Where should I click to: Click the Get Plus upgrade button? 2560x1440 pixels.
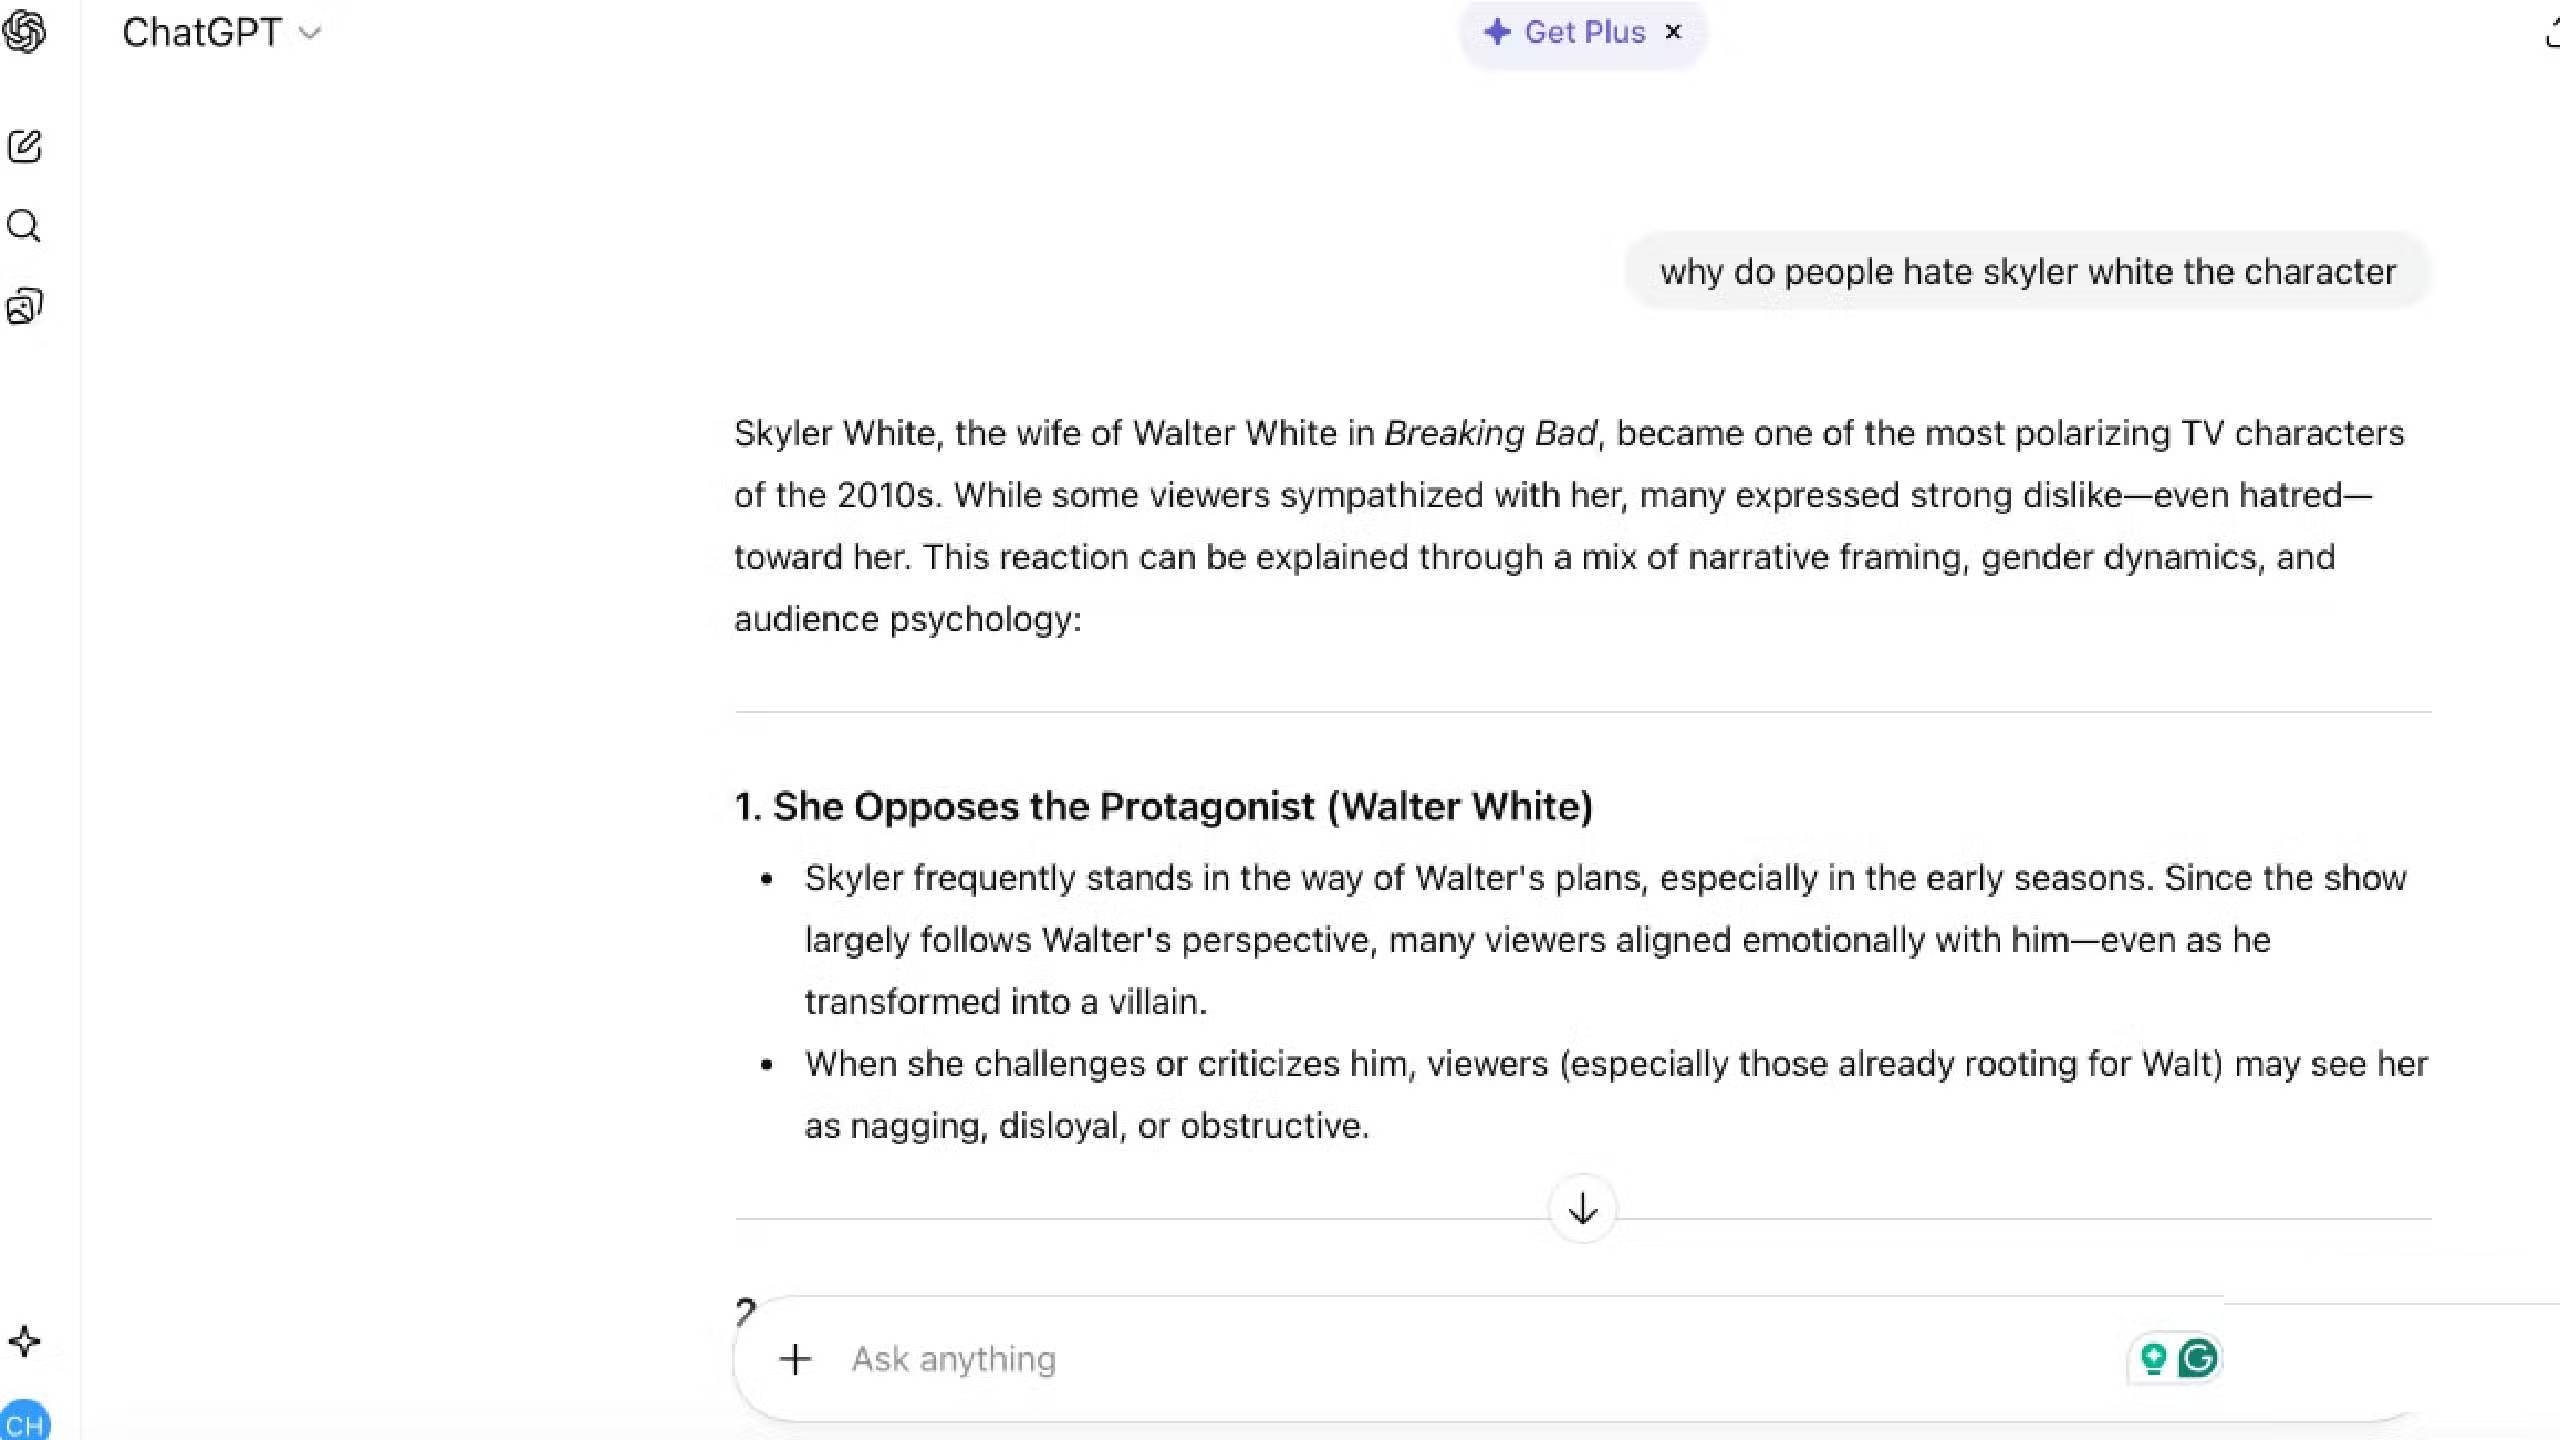click(x=1566, y=32)
